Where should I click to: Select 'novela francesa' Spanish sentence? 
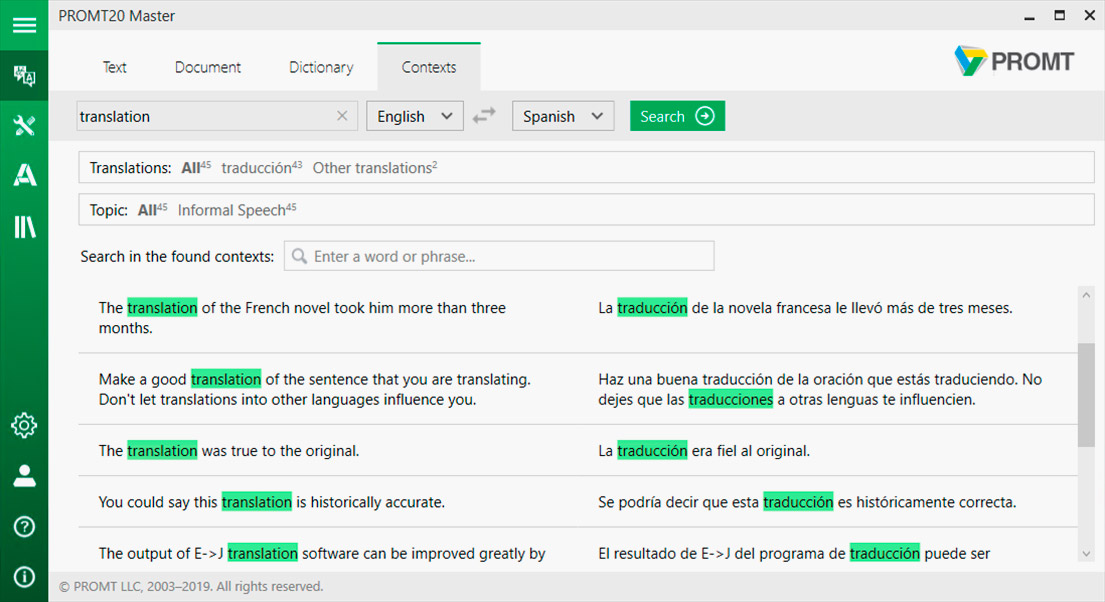coord(805,308)
